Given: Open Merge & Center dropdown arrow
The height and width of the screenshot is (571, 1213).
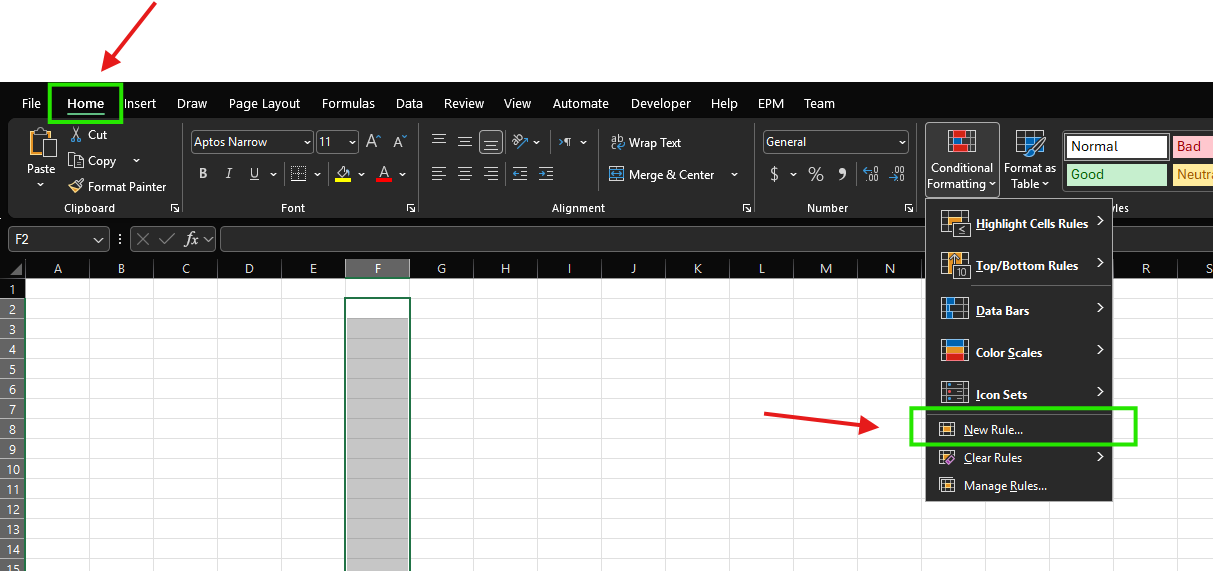Looking at the screenshot, I should point(734,174).
